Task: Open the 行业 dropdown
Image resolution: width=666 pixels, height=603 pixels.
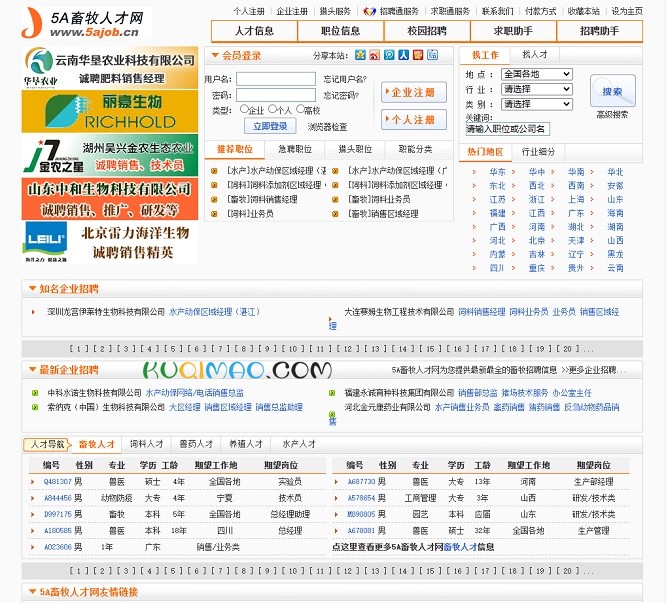Action: click(537, 89)
